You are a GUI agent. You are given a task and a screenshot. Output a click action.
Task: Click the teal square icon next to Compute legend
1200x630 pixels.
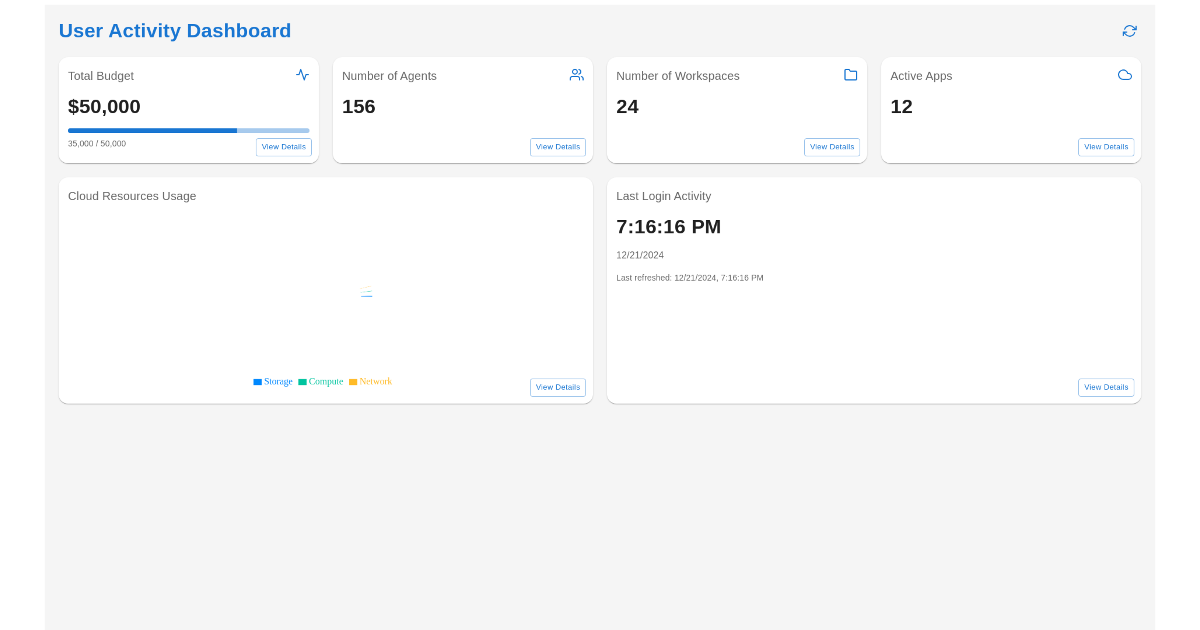302,381
